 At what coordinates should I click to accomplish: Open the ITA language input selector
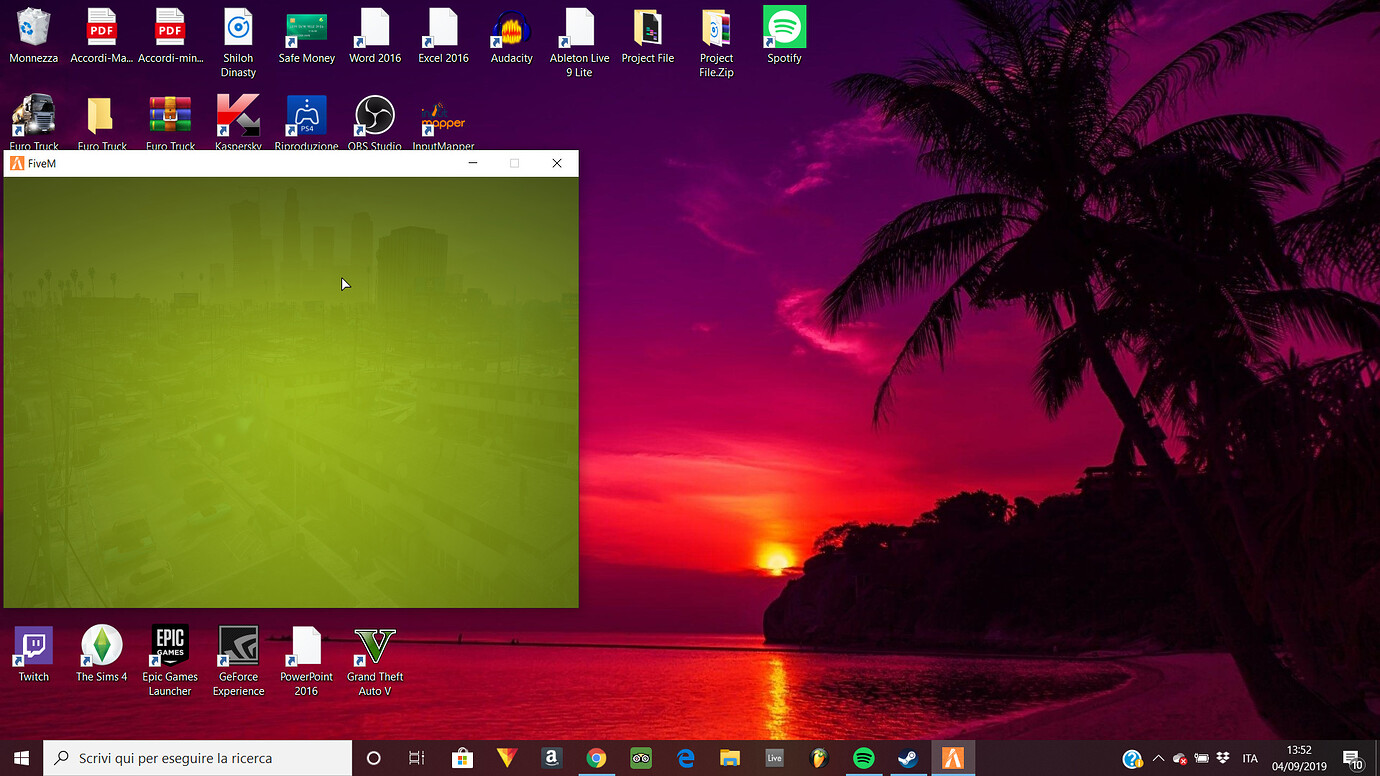pyautogui.click(x=1250, y=759)
